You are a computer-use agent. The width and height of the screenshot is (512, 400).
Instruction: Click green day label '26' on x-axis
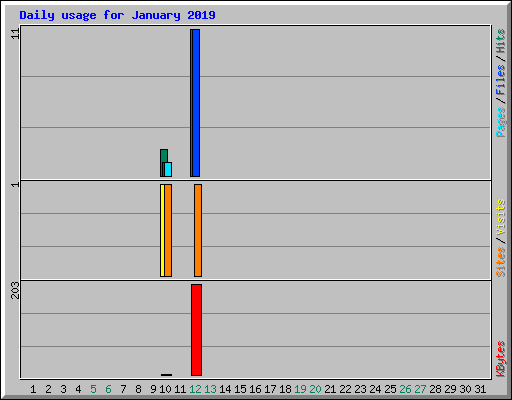pos(405,389)
